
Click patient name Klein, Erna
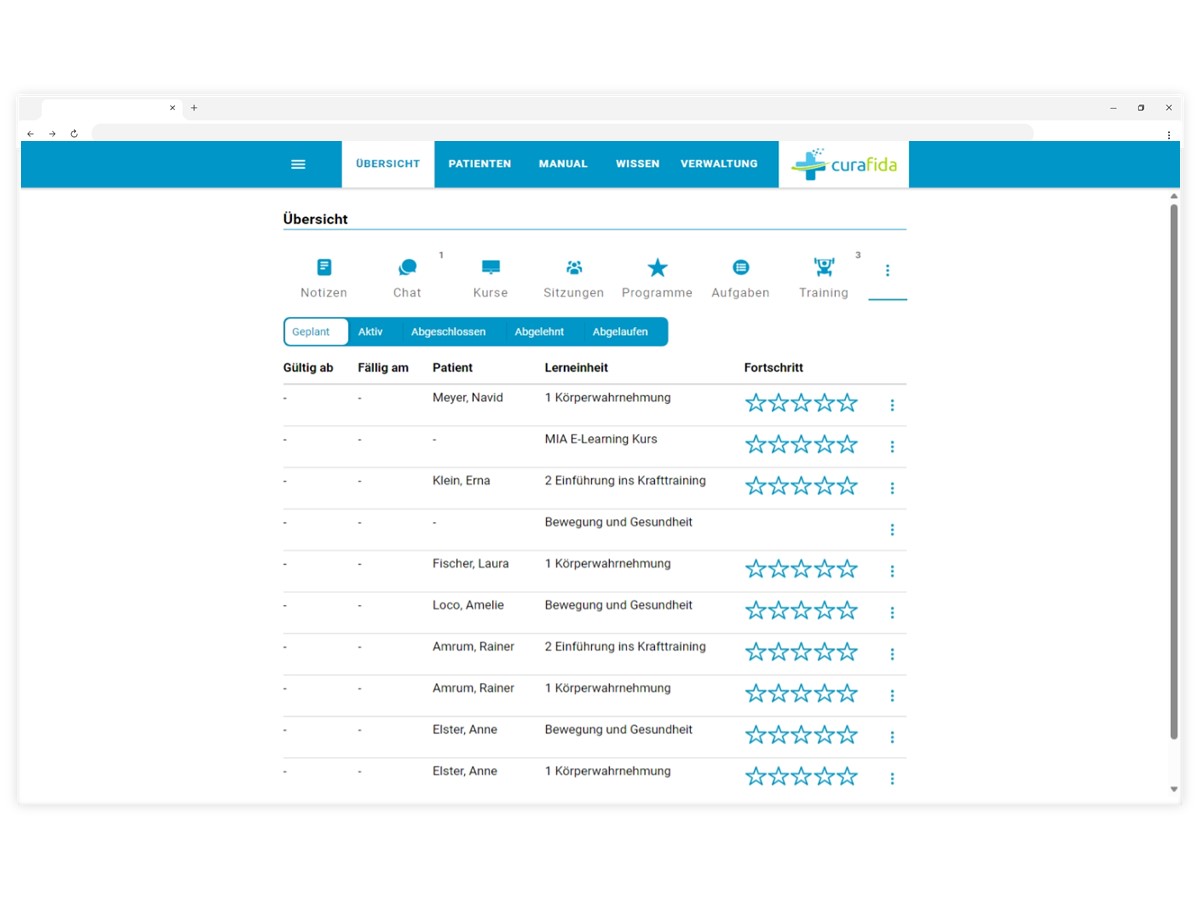coord(461,481)
